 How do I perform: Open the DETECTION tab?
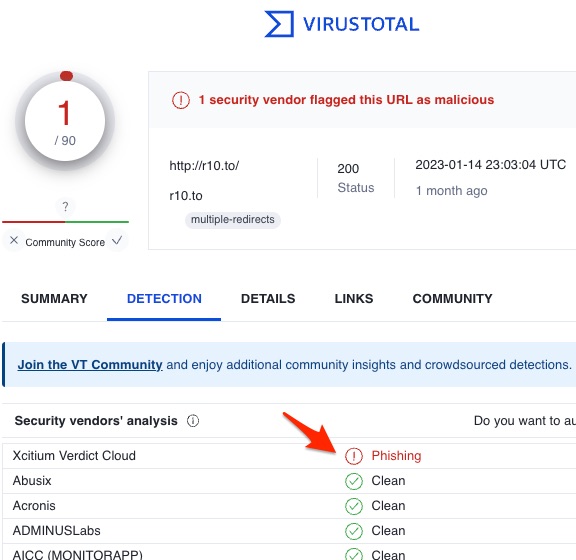[x=164, y=299]
